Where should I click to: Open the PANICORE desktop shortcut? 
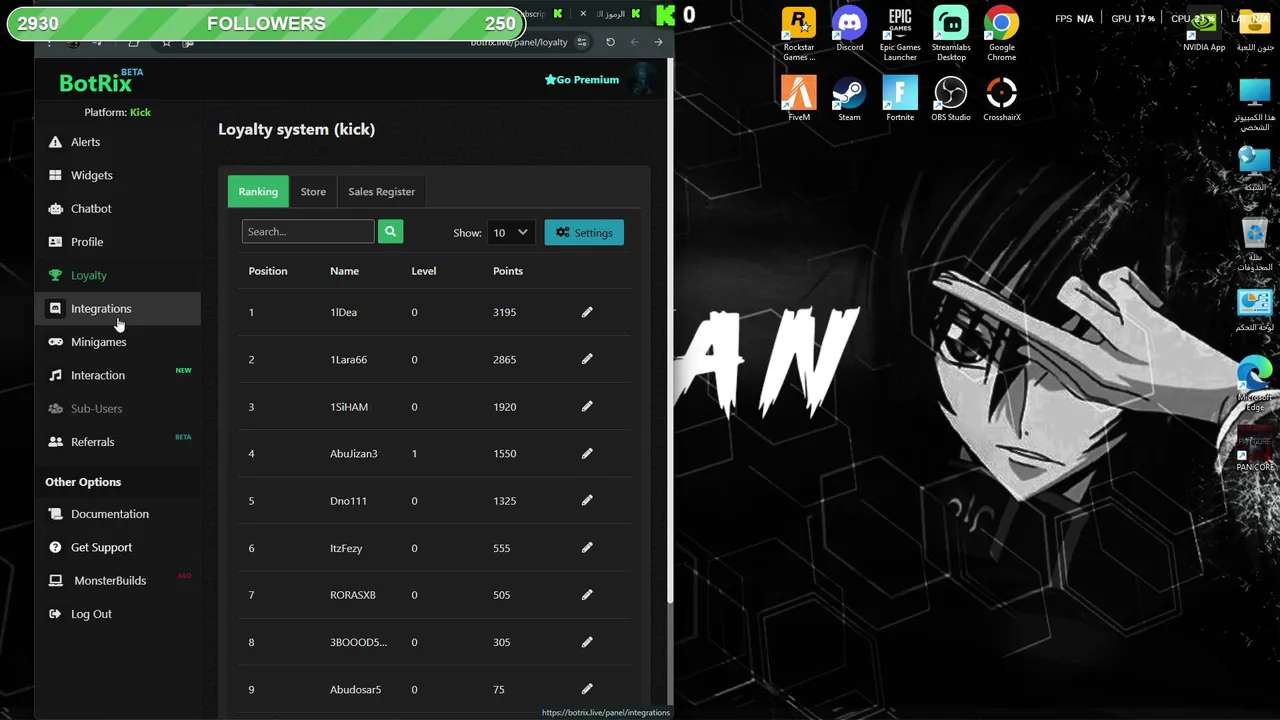coord(1254,448)
